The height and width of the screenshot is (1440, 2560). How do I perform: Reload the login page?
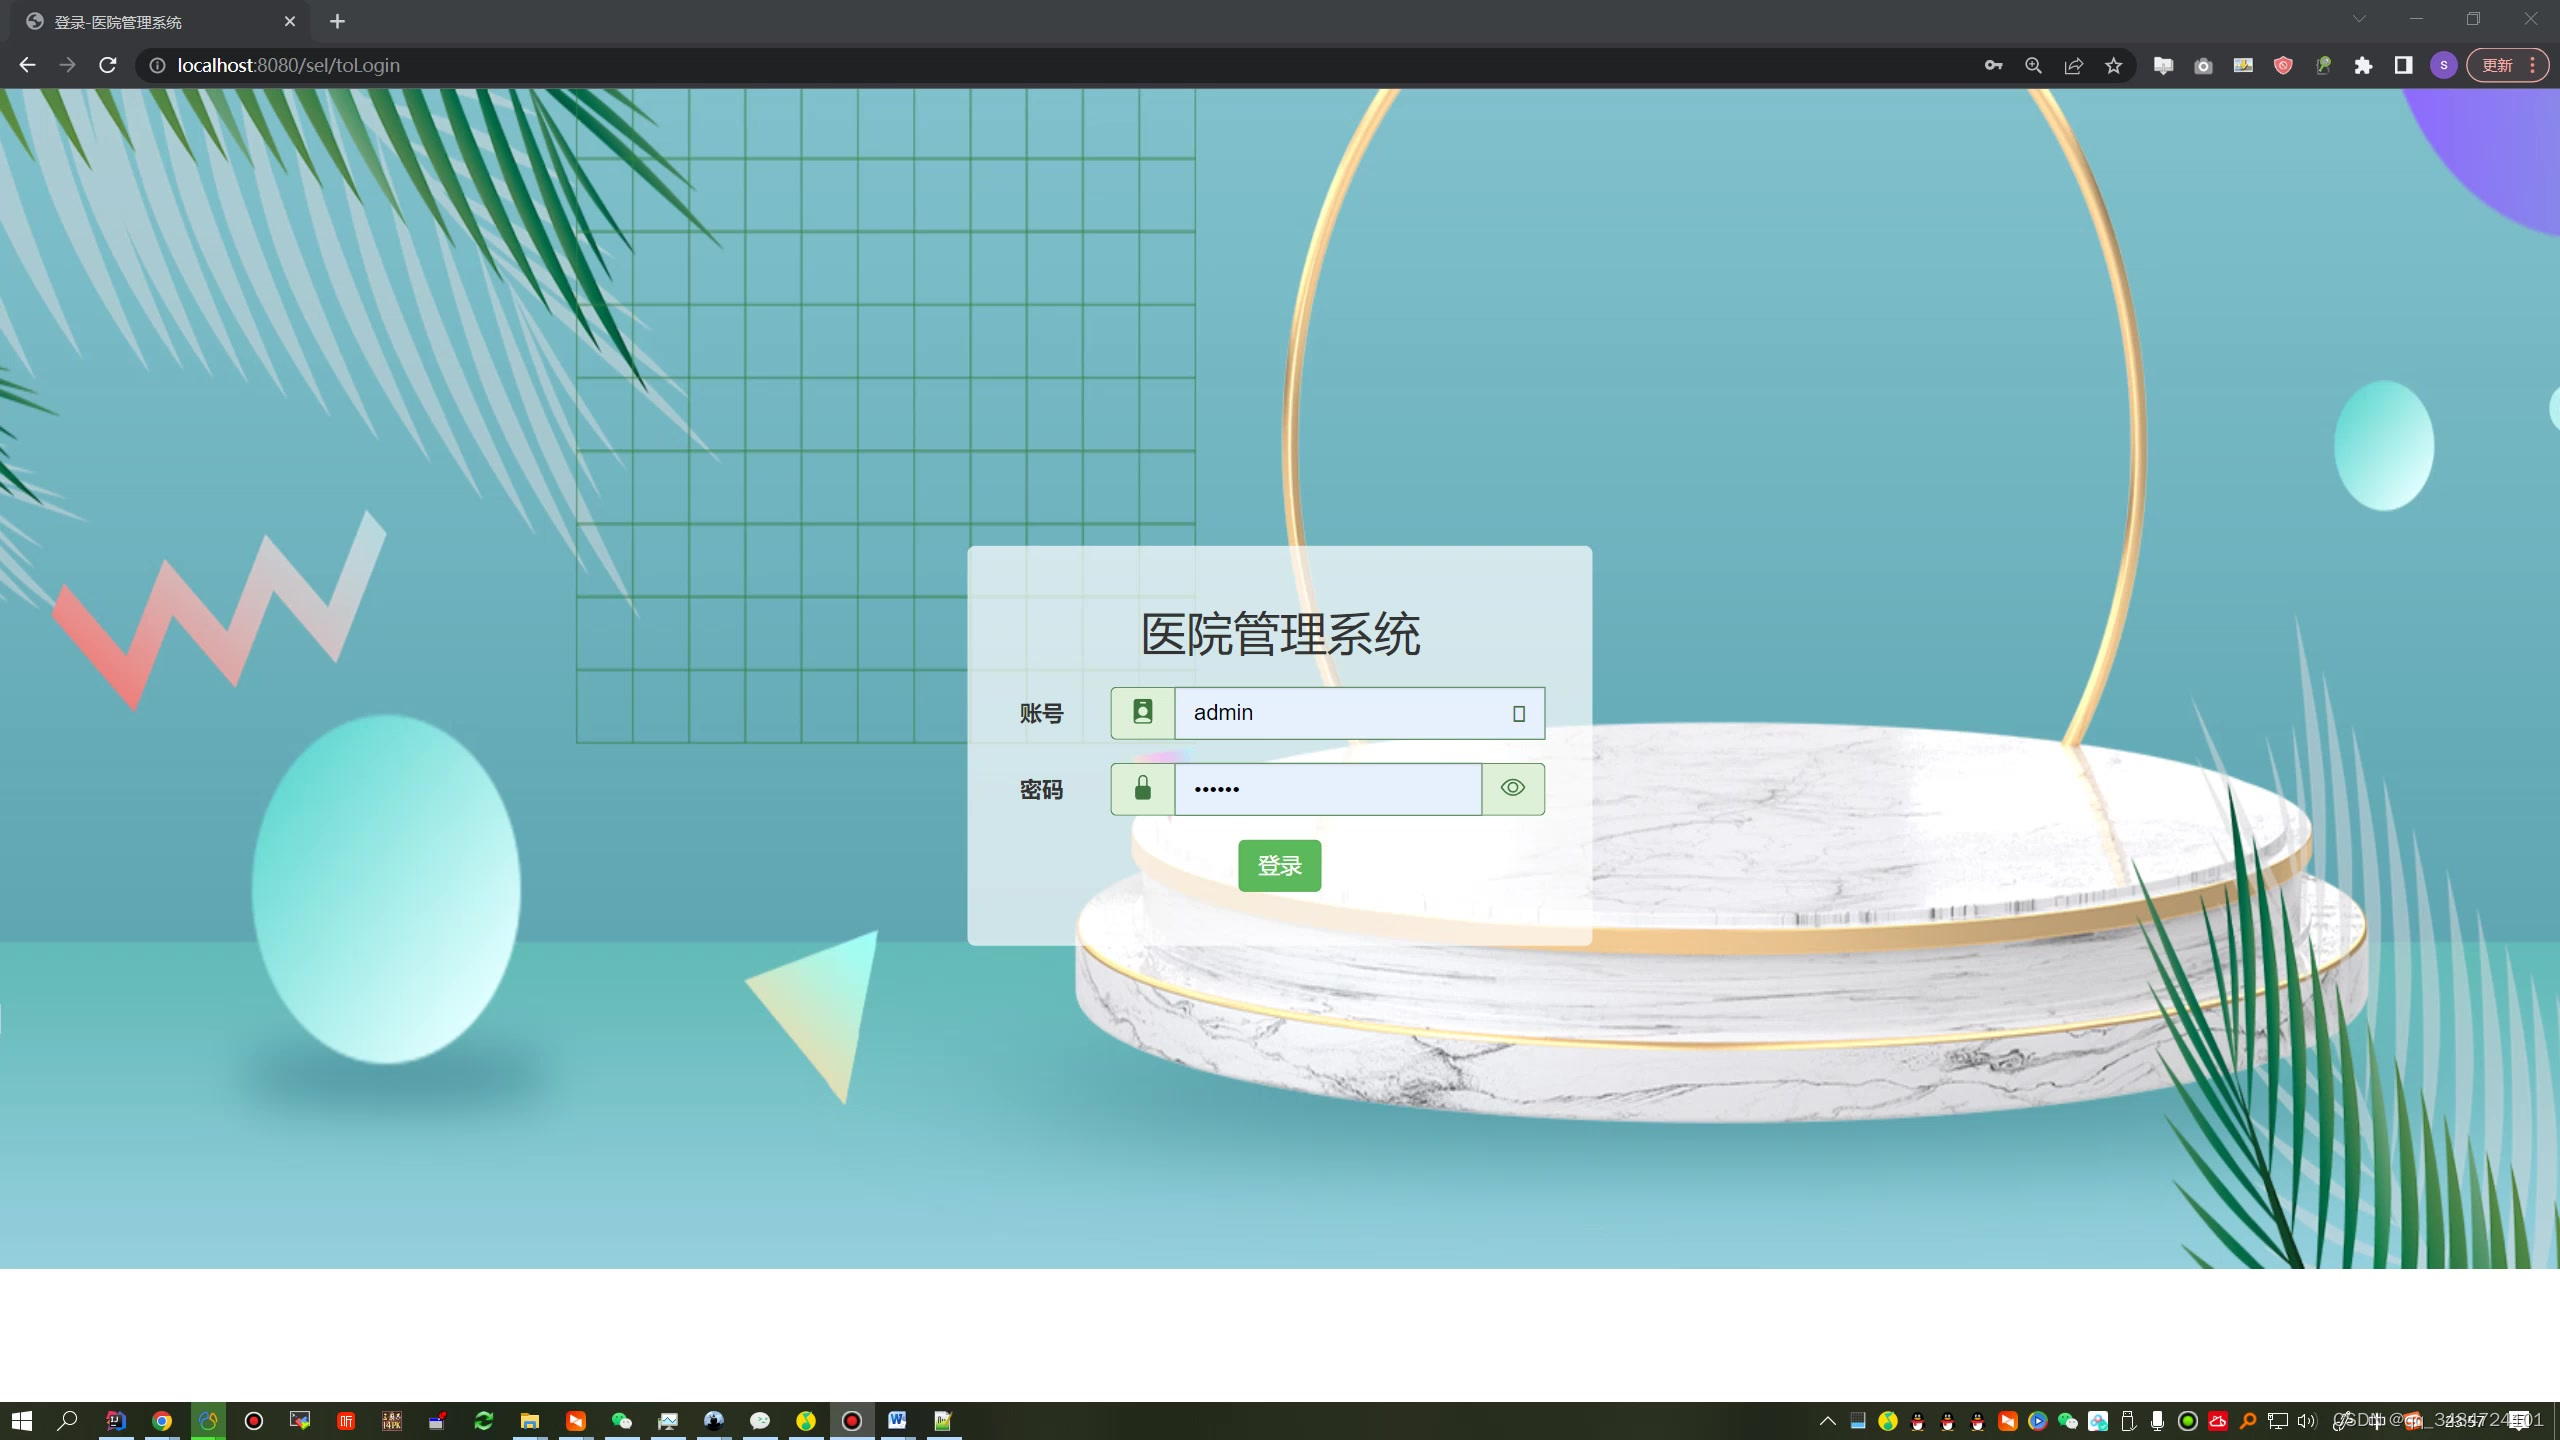pos(108,65)
